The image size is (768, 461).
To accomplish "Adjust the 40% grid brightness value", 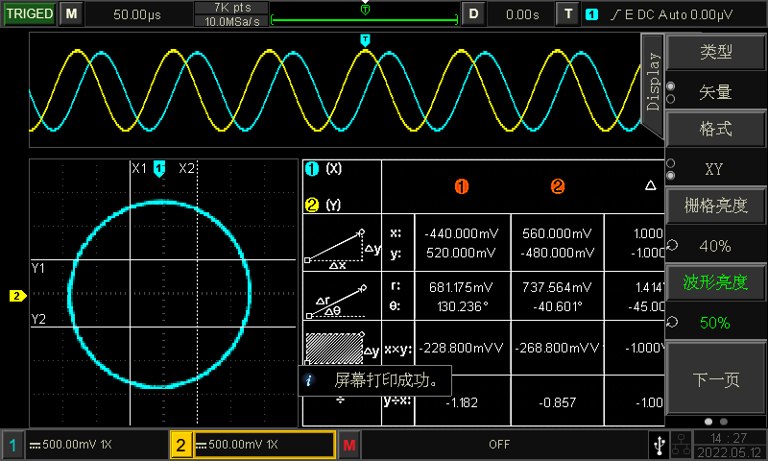I will (x=715, y=246).
